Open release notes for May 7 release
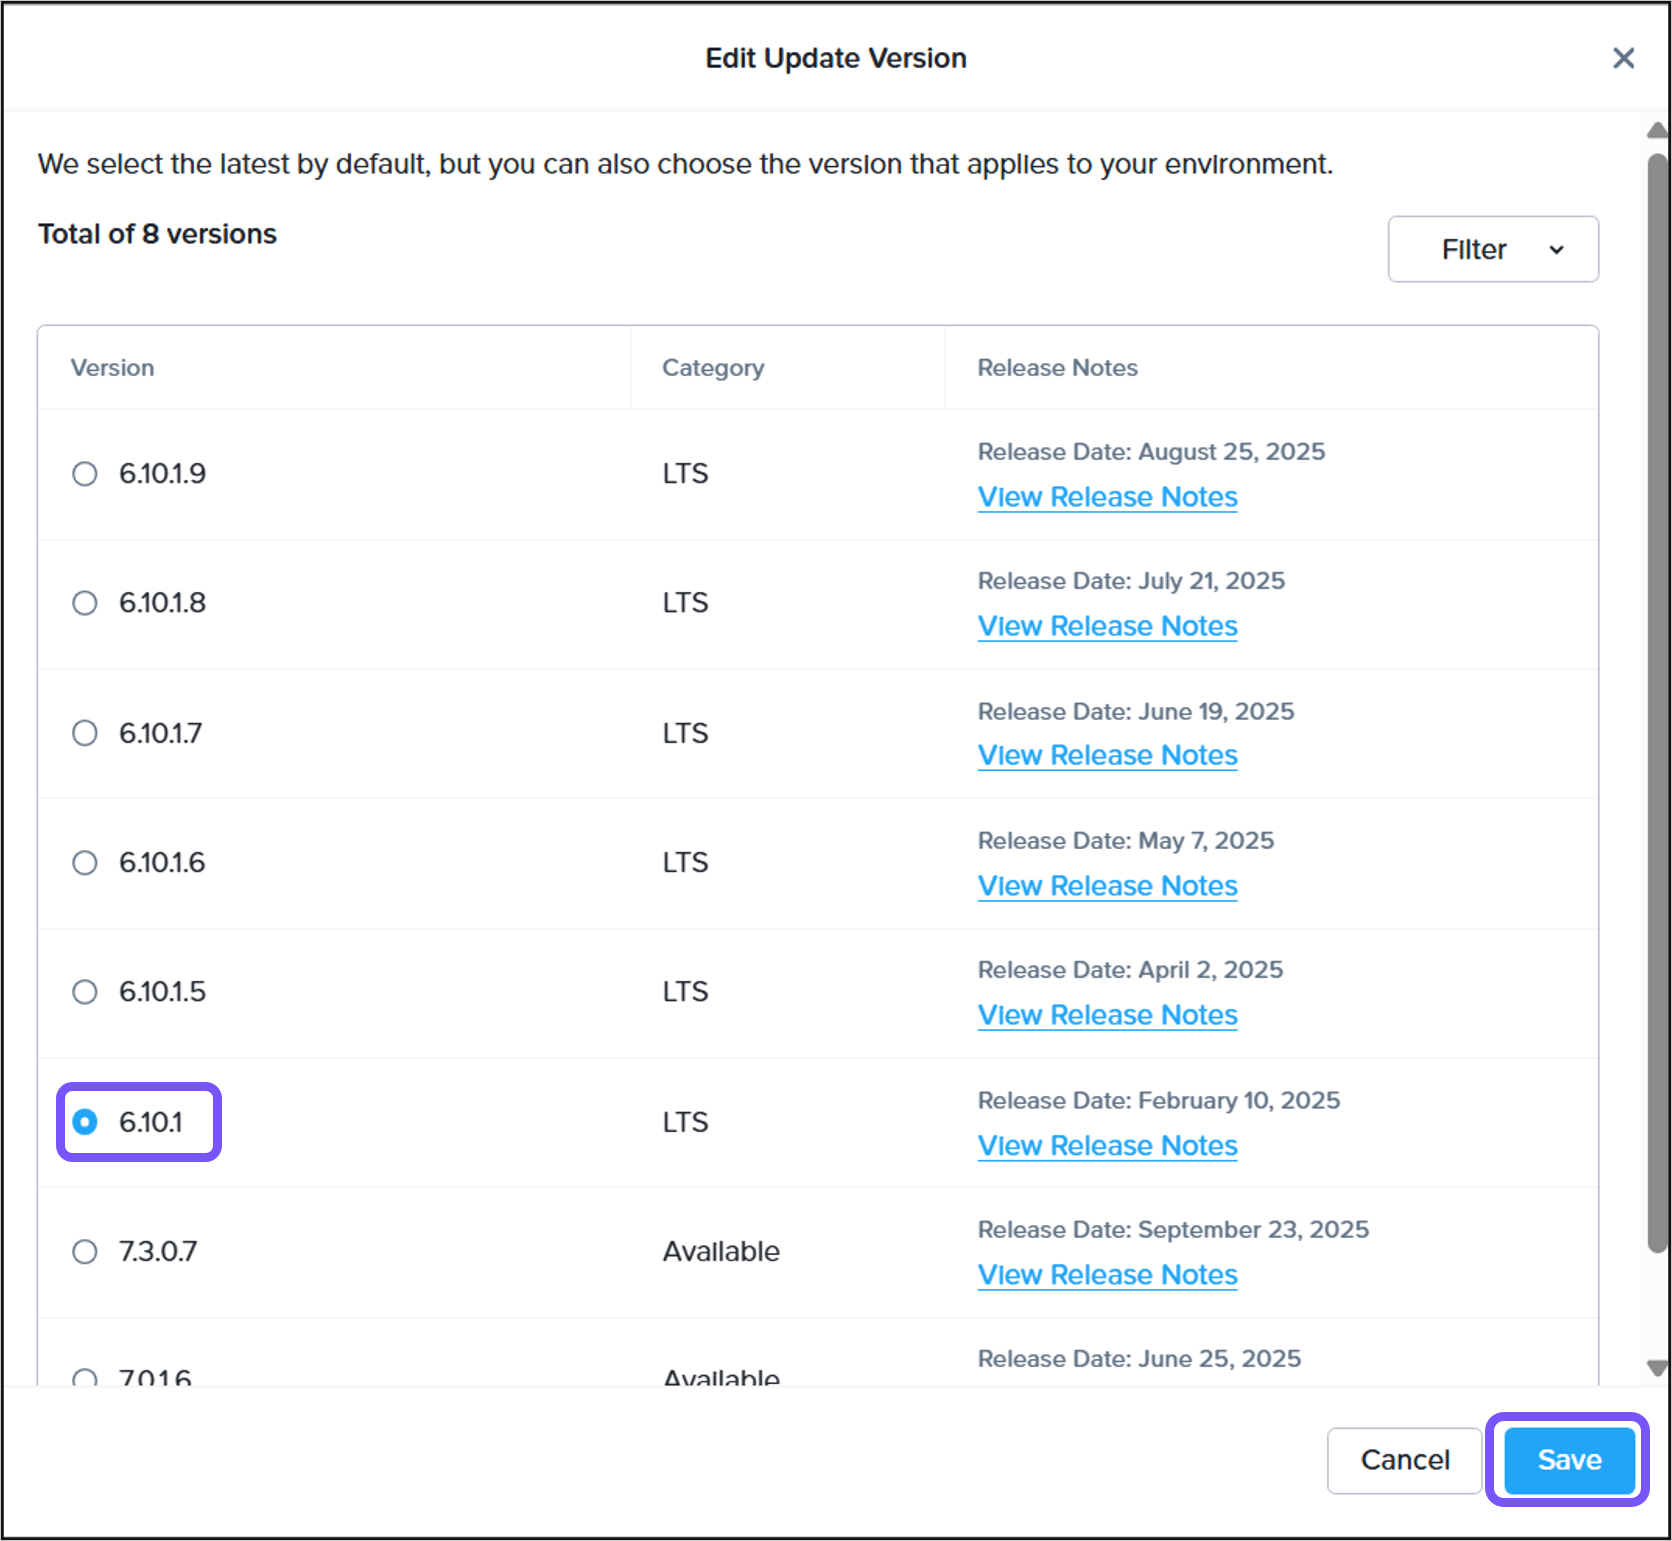 (x=1107, y=886)
